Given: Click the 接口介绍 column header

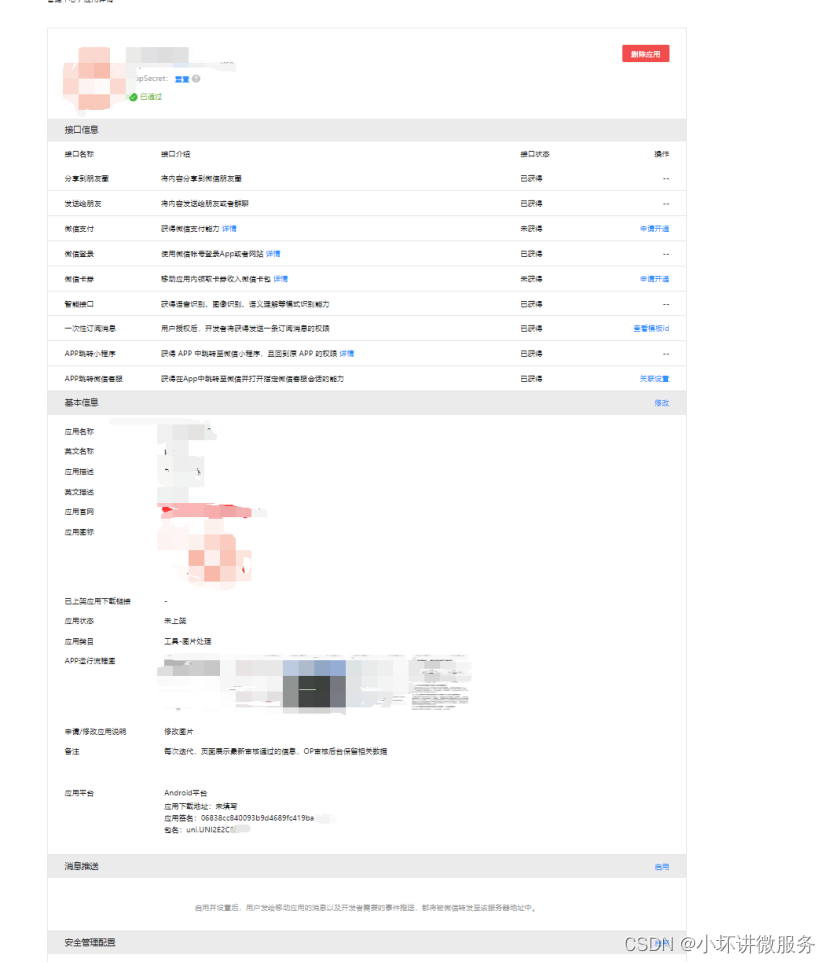Looking at the screenshot, I should 176,154.
